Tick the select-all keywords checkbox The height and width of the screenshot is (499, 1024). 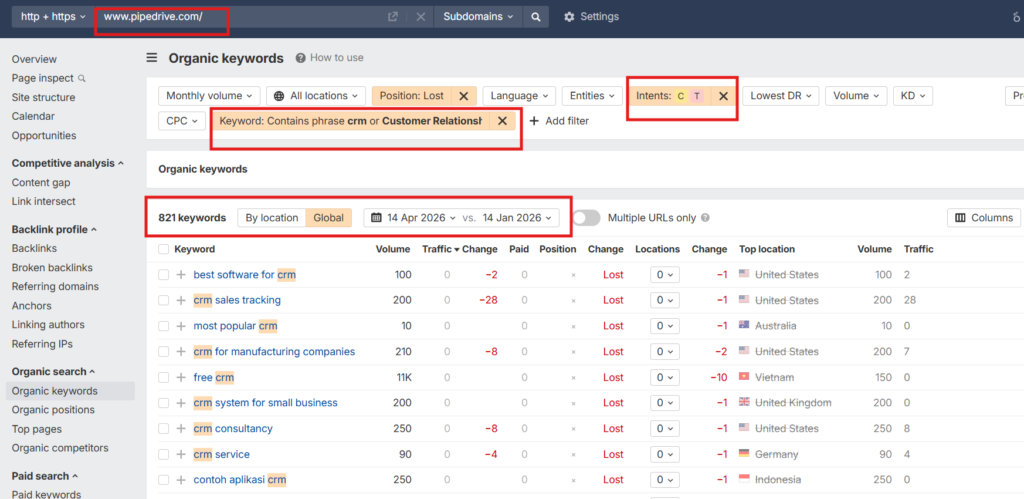click(163, 249)
